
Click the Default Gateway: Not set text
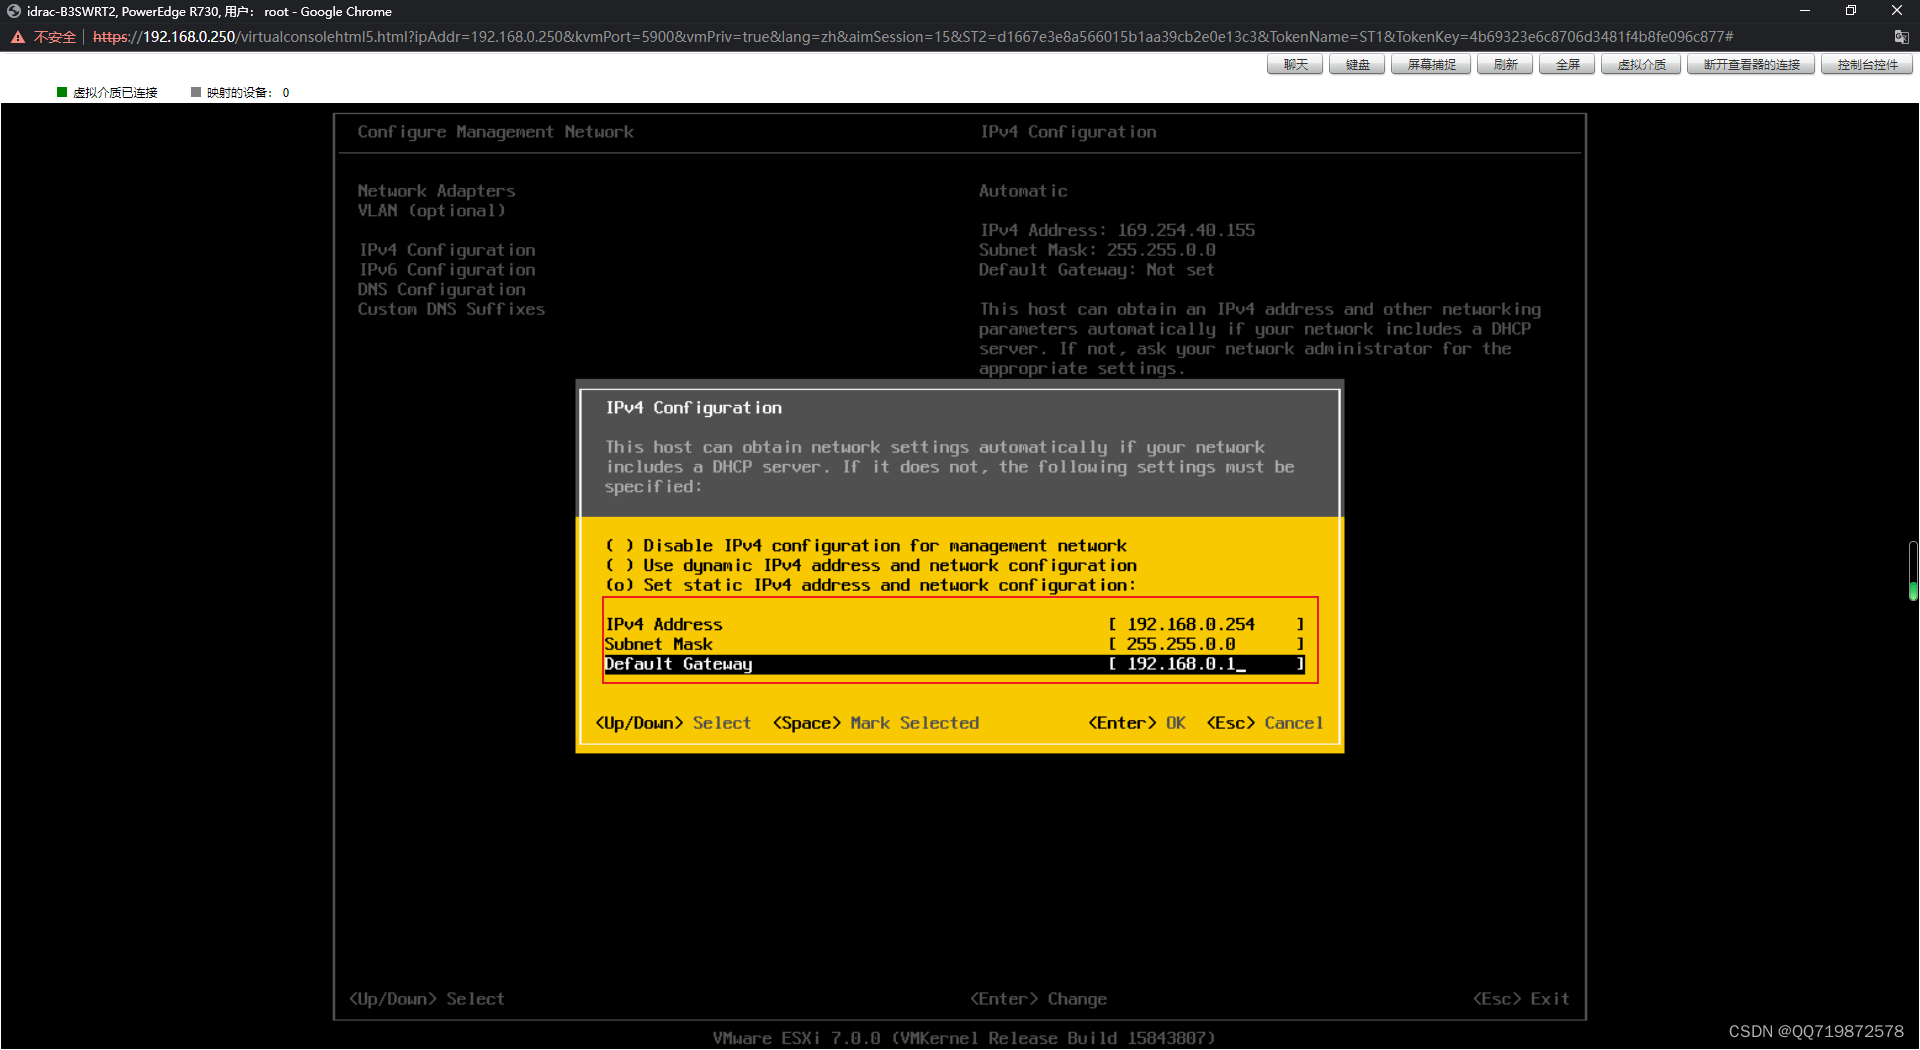pos(1097,270)
